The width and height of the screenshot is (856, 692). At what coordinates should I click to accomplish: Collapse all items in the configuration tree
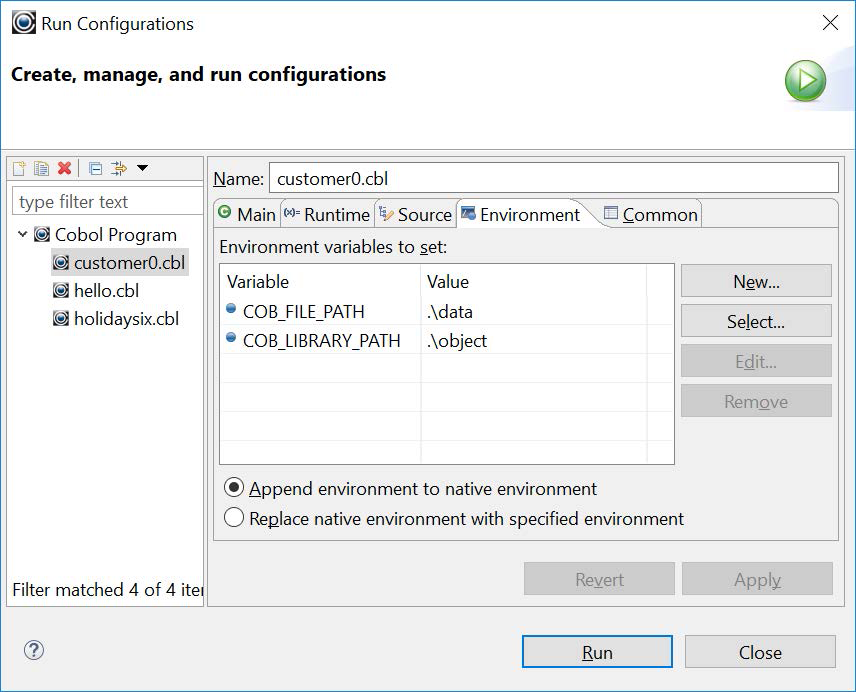click(96, 169)
